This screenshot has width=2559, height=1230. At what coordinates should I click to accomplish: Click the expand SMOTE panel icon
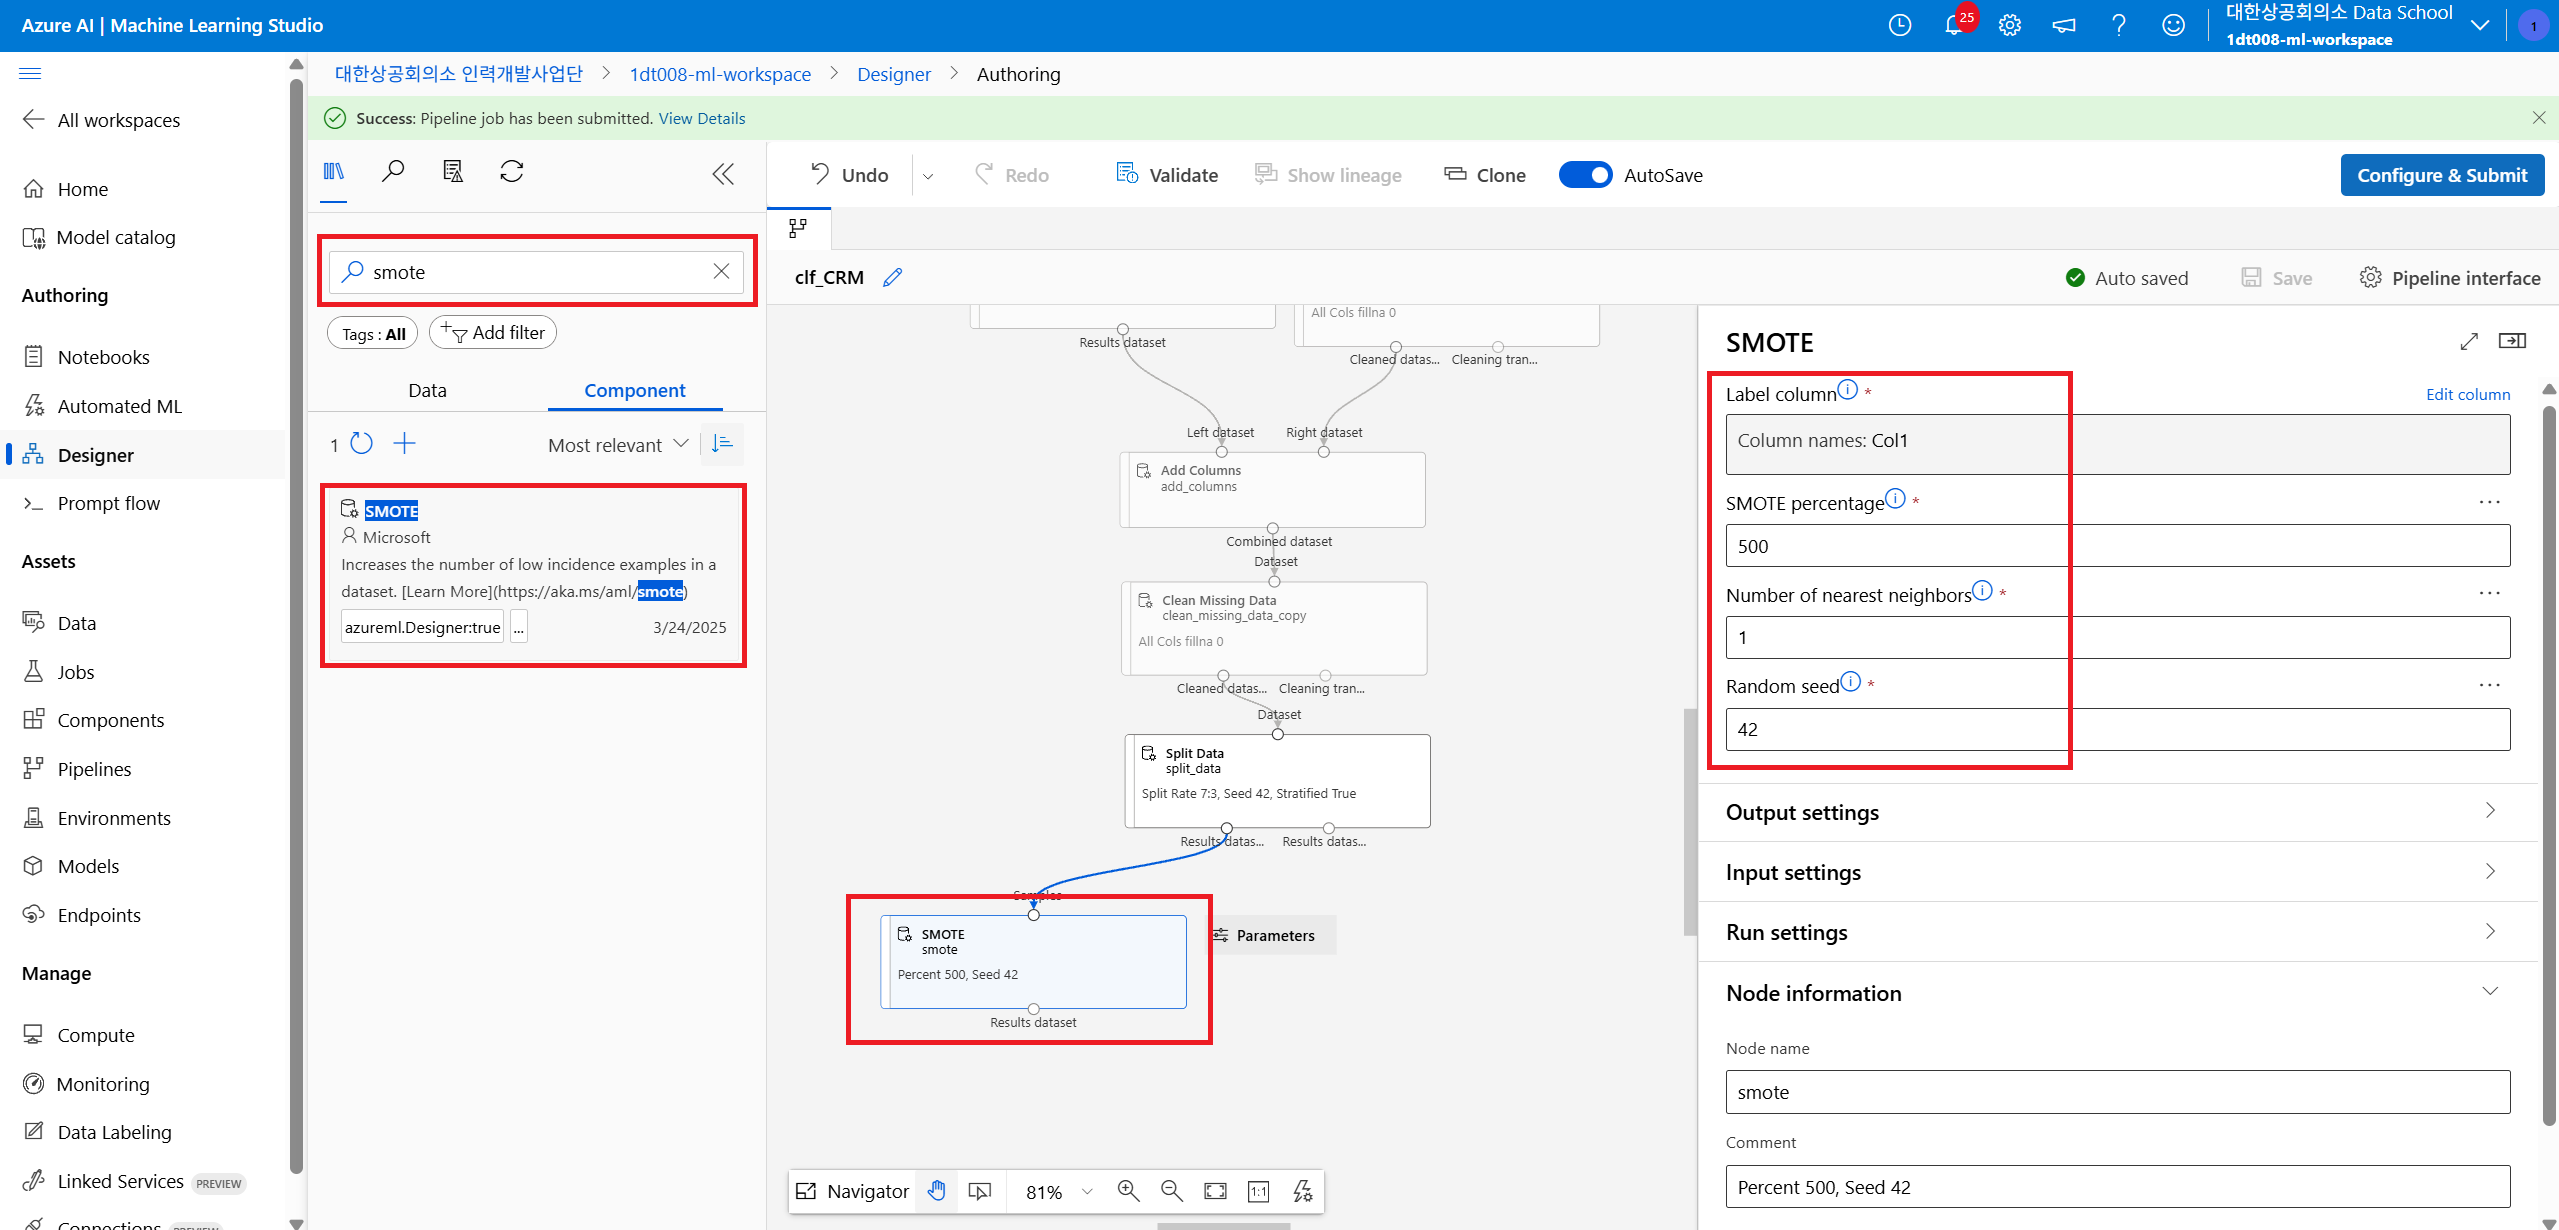tap(2469, 342)
